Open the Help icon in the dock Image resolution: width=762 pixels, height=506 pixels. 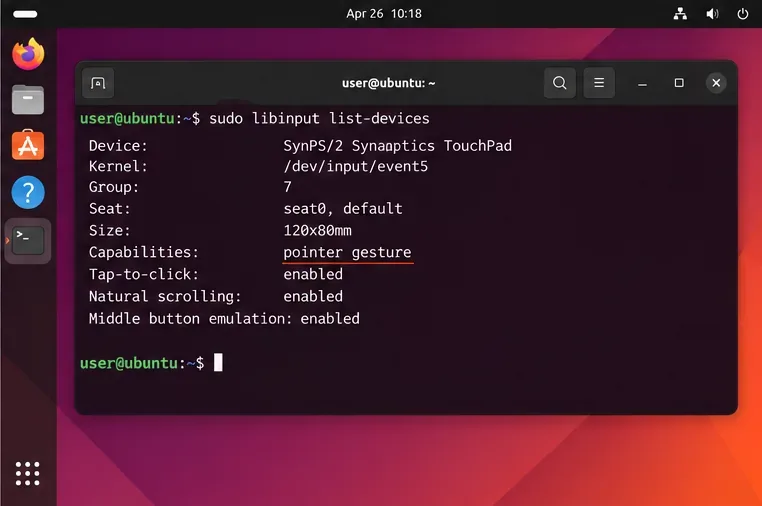(x=28, y=192)
